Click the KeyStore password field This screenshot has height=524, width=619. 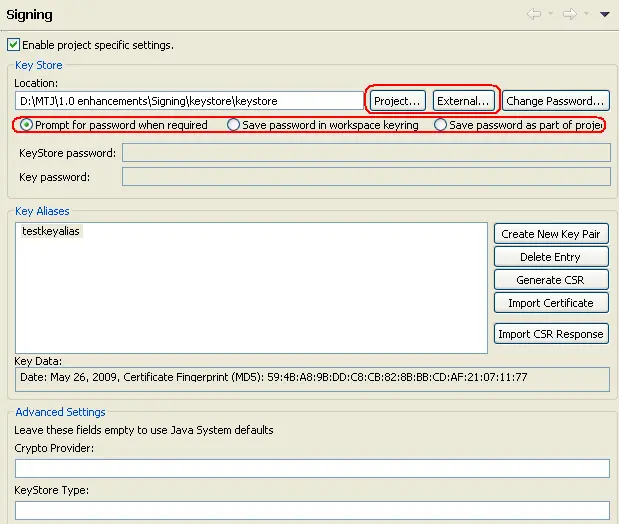[x=366, y=153]
